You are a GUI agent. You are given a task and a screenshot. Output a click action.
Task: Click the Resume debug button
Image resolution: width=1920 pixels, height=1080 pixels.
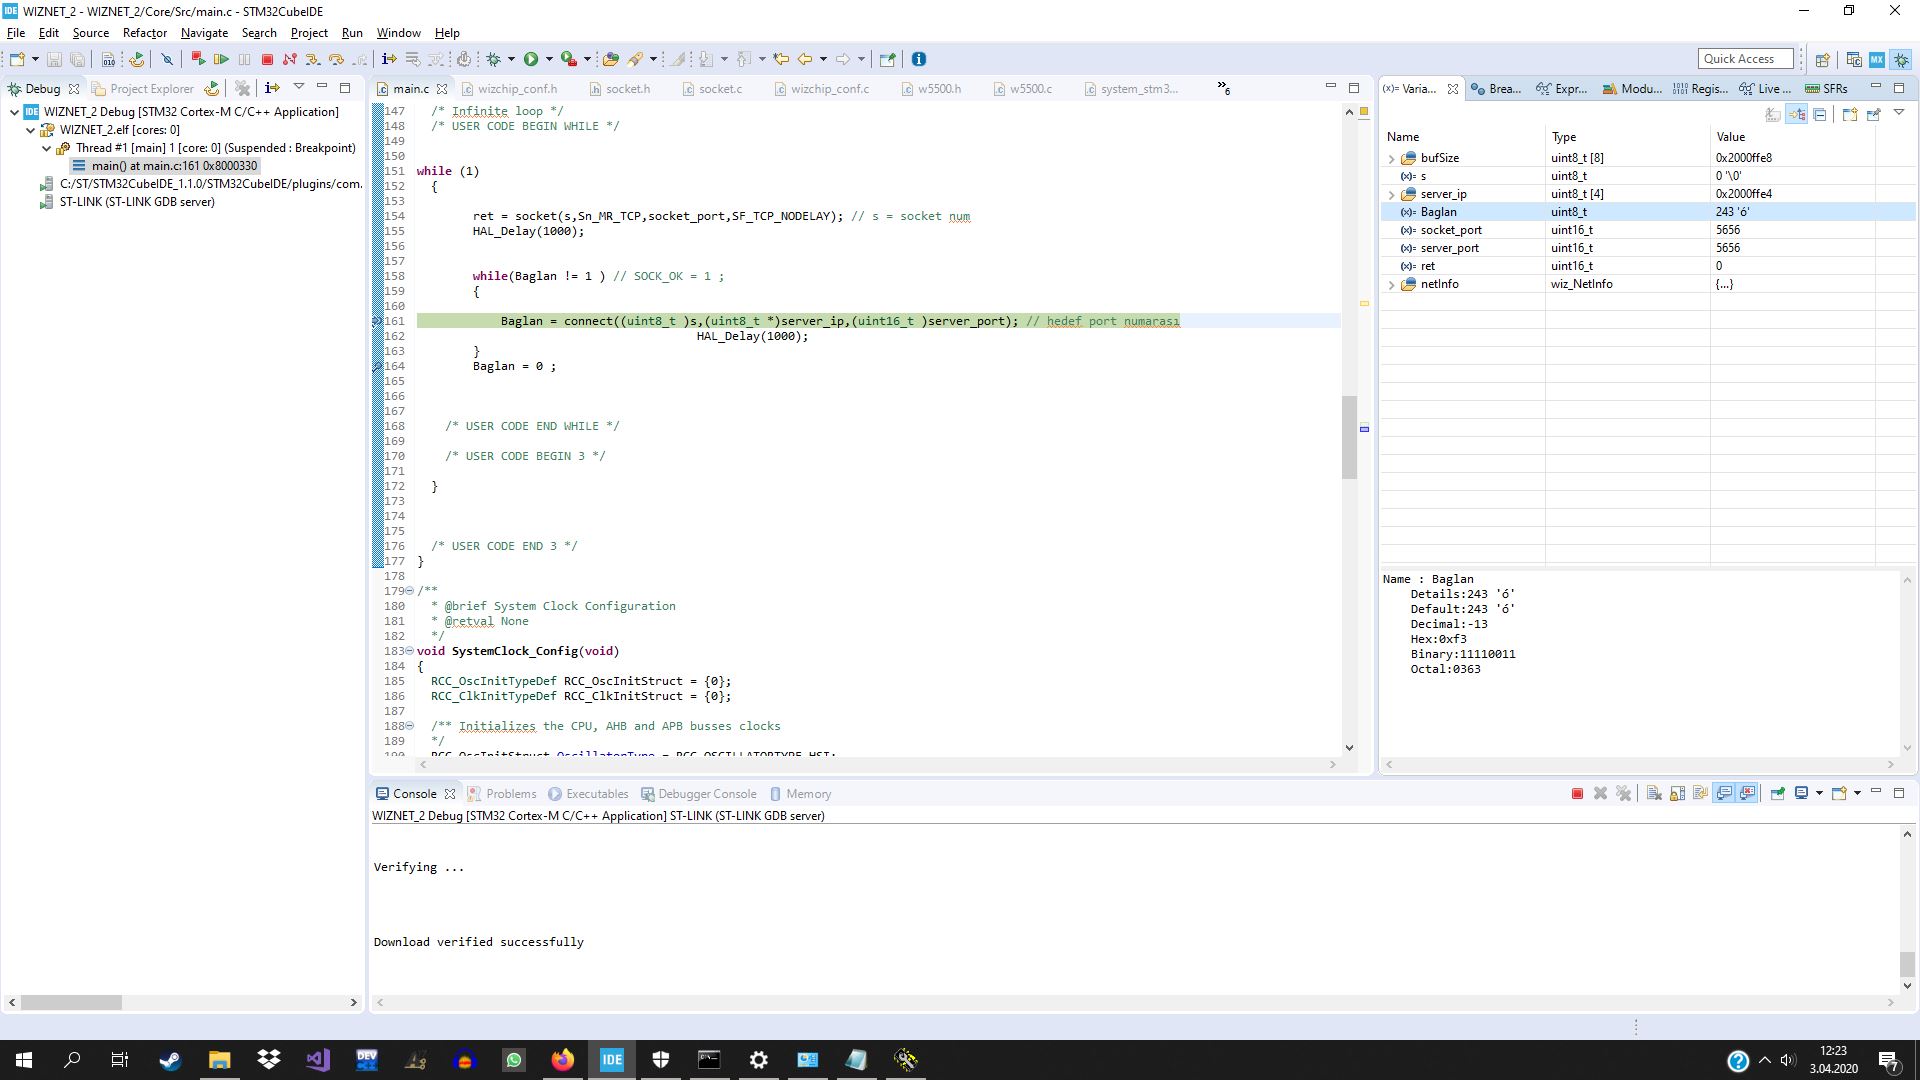(221, 60)
